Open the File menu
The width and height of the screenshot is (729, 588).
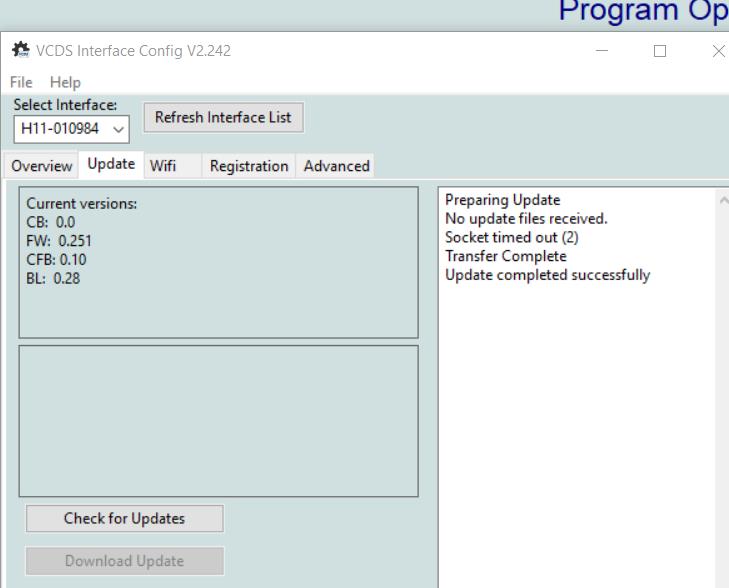point(21,82)
